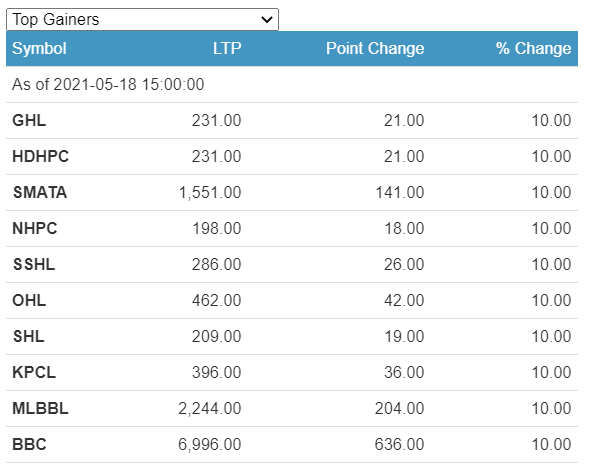Image resolution: width=591 pixels, height=465 pixels.
Task: Click the Point Change column header
Action: click(x=375, y=48)
